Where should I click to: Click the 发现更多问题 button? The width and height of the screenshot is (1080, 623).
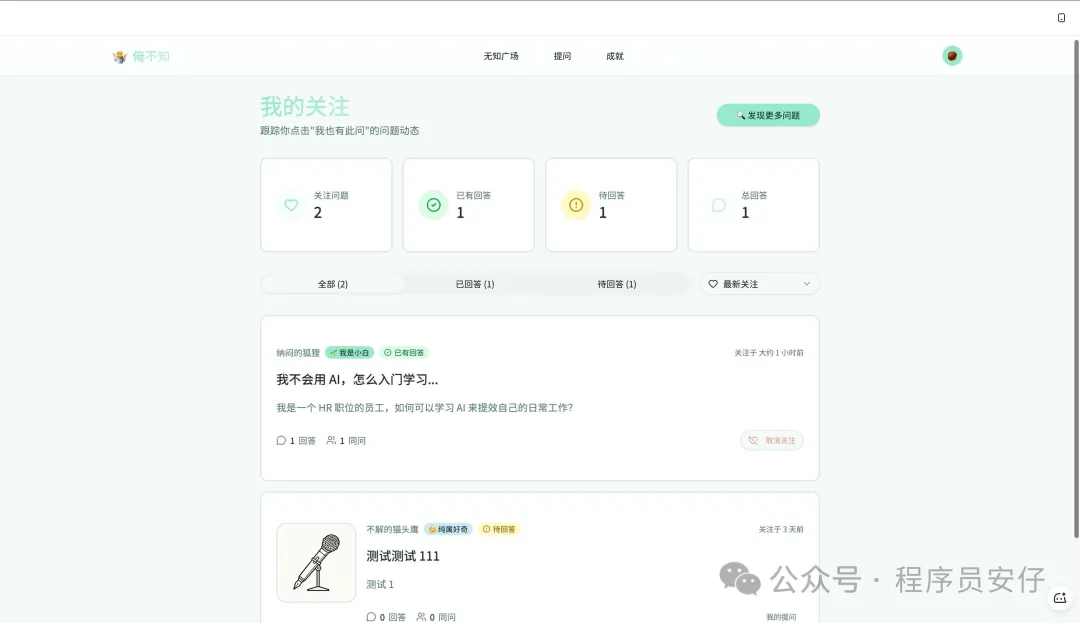click(768, 115)
